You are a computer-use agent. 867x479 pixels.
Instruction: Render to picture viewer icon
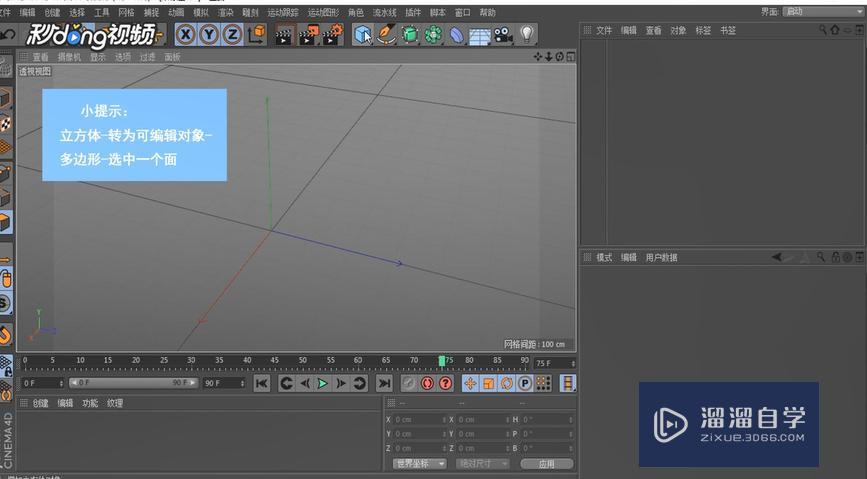point(308,35)
